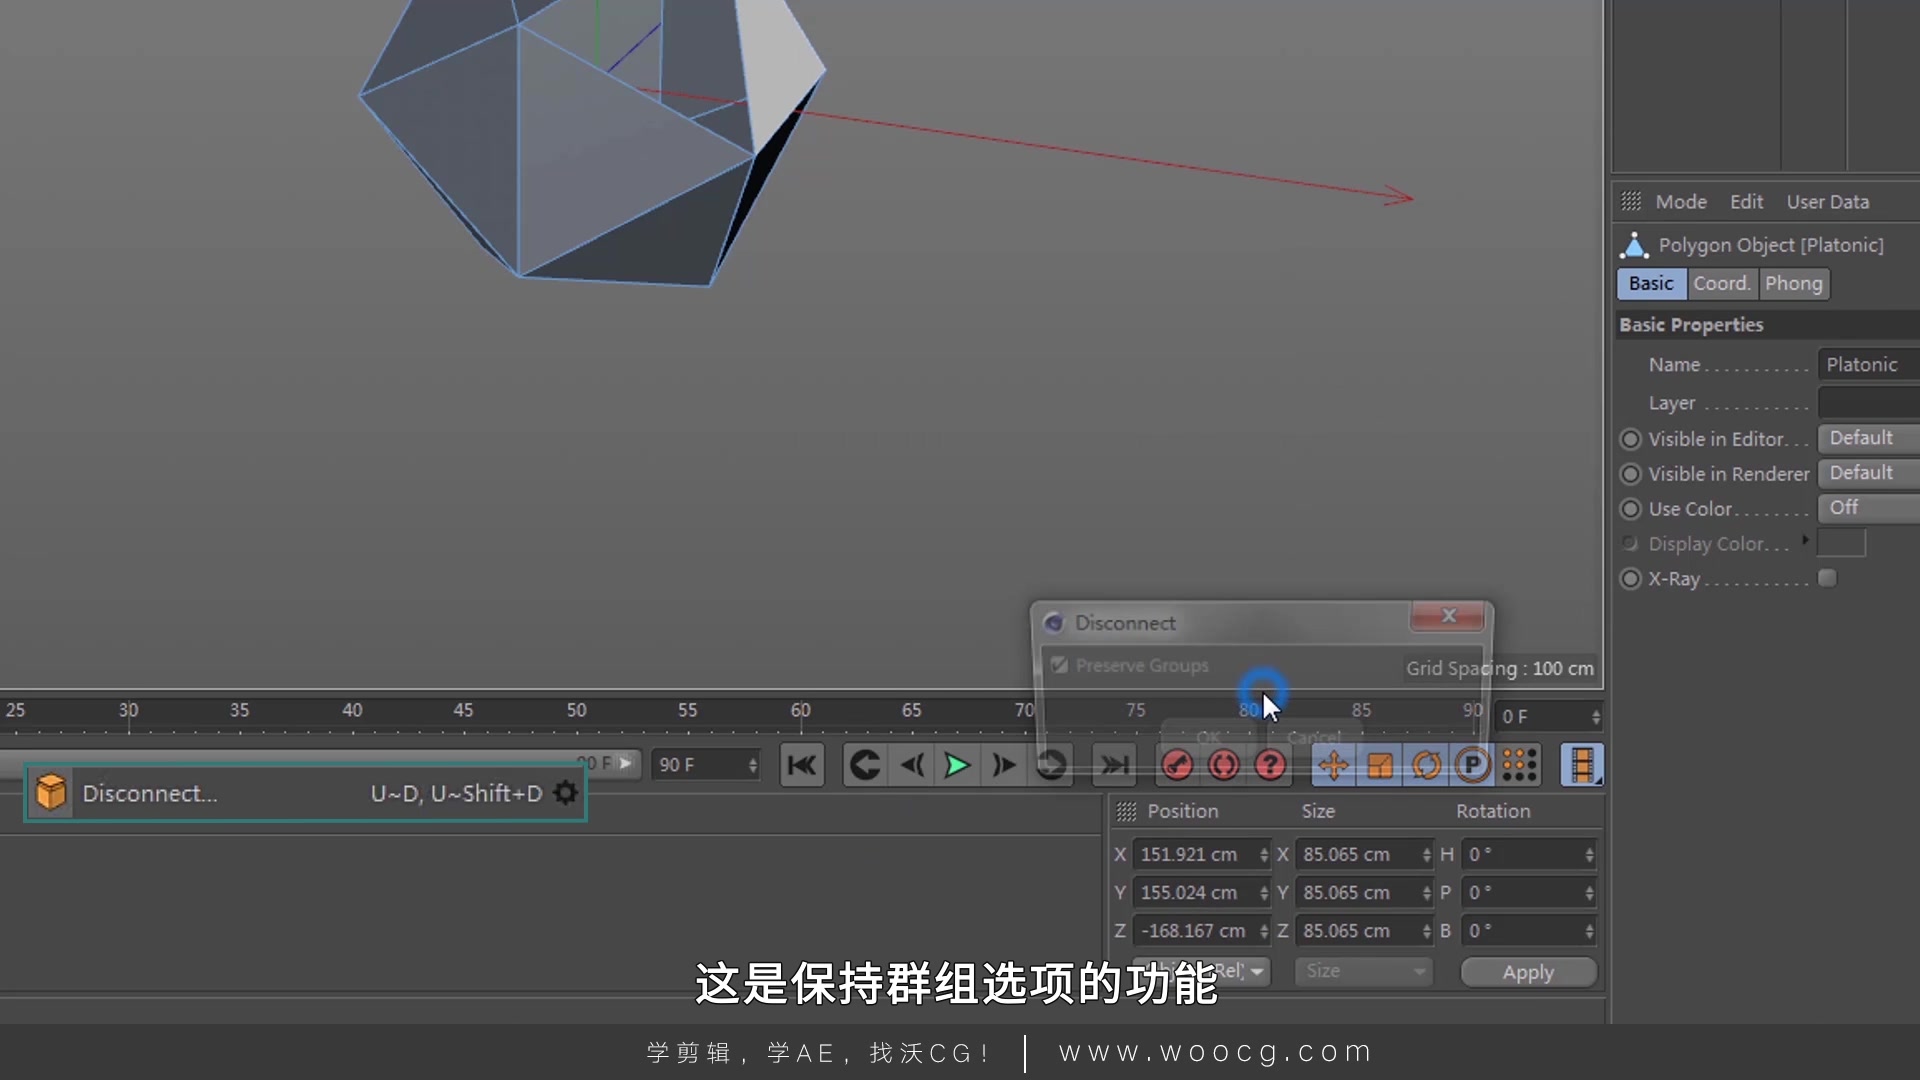Select the Record active objects icon
This screenshot has height=1080, width=1920.
(1178, 766)
